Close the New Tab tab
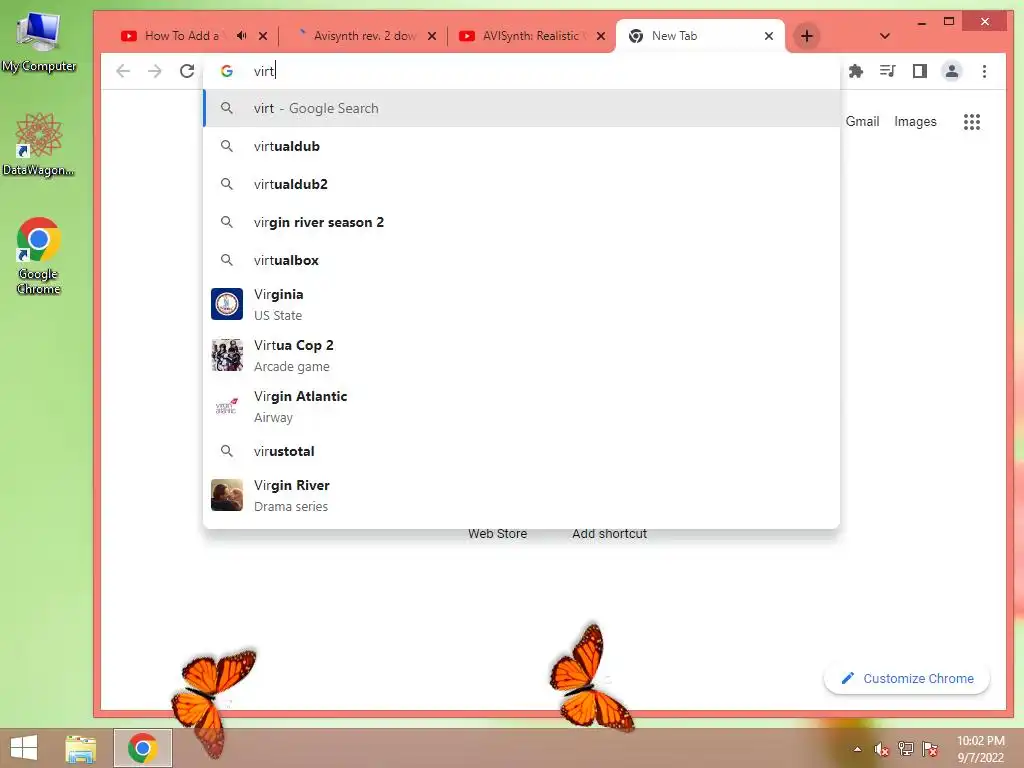Viewport: 1024px width, 768px height. tap(769, 36)
